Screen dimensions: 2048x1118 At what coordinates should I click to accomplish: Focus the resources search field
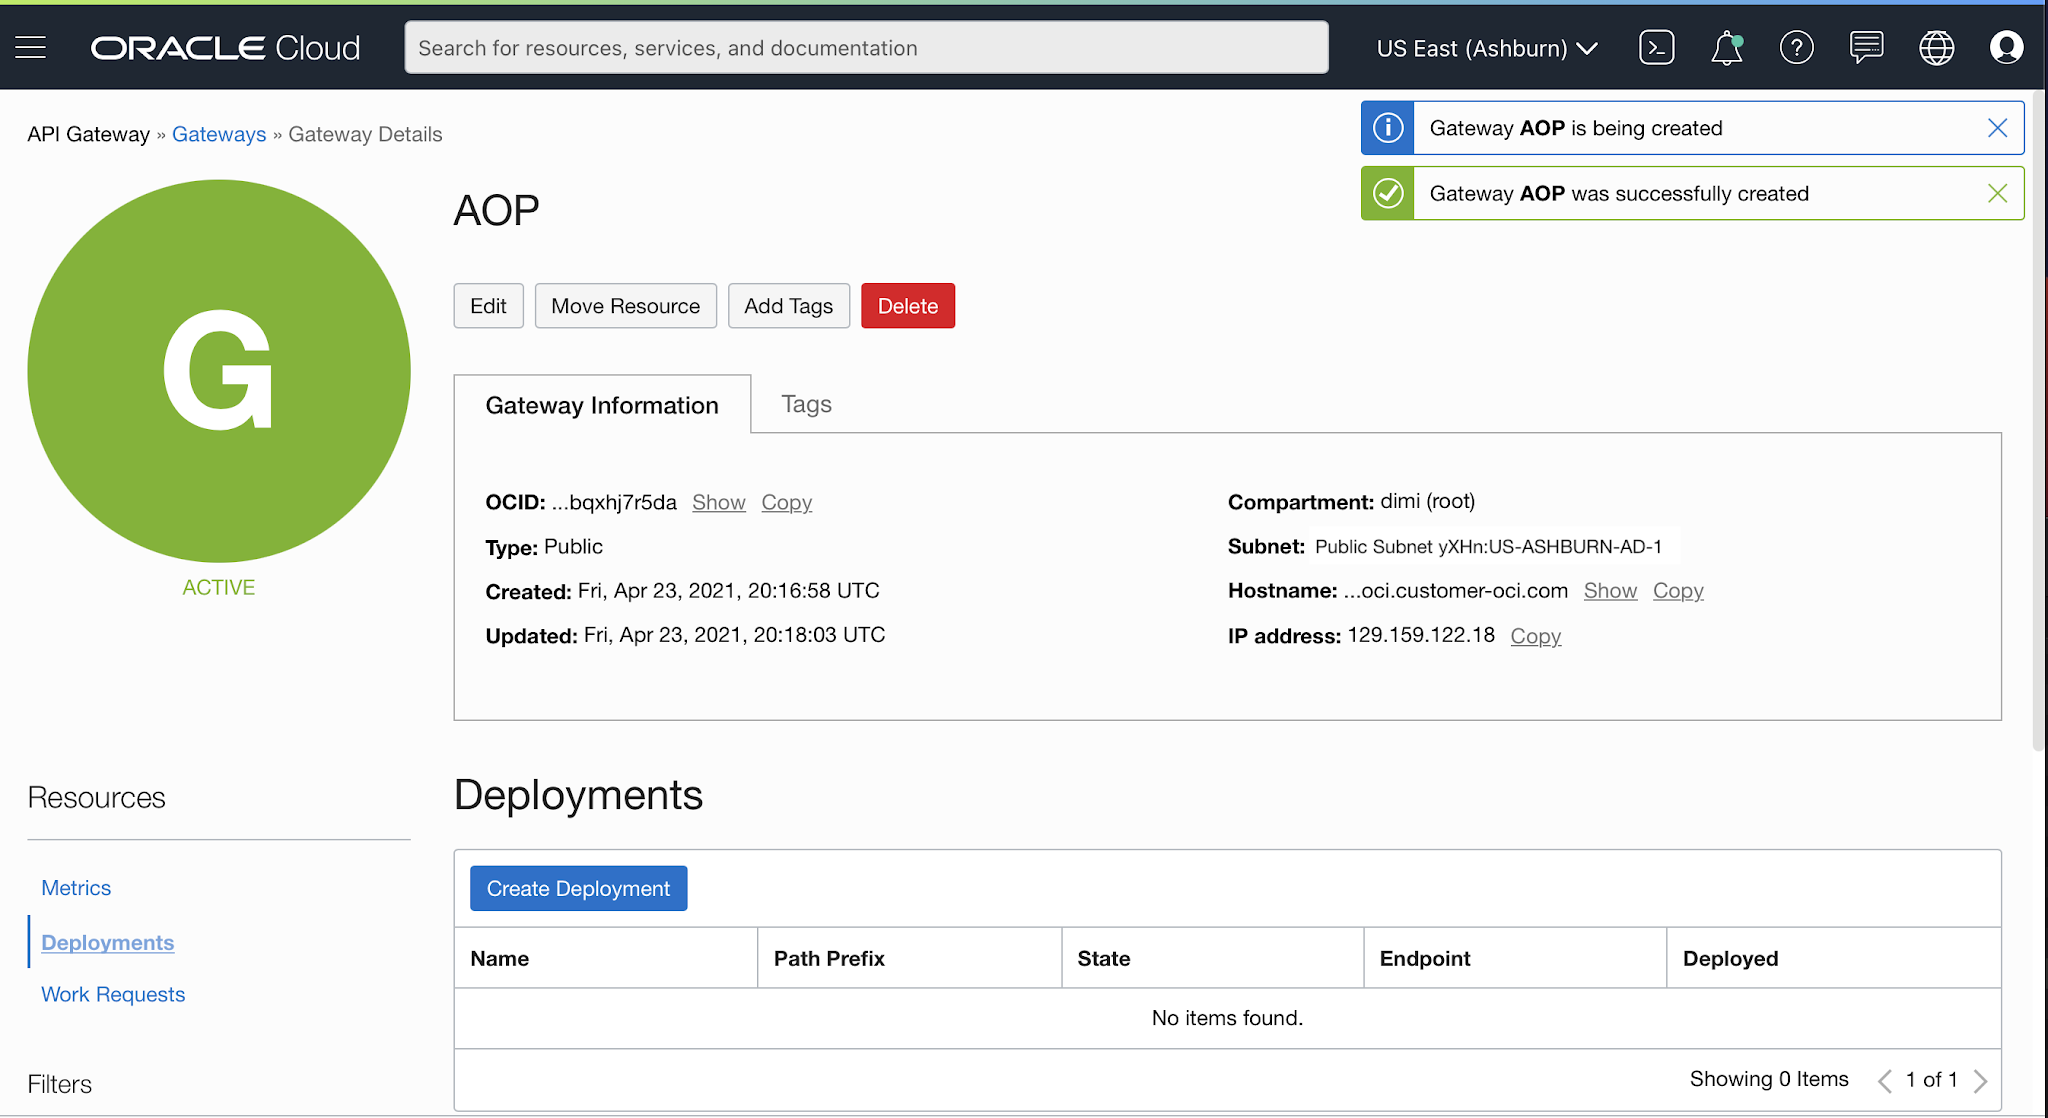tap(866, 48)
